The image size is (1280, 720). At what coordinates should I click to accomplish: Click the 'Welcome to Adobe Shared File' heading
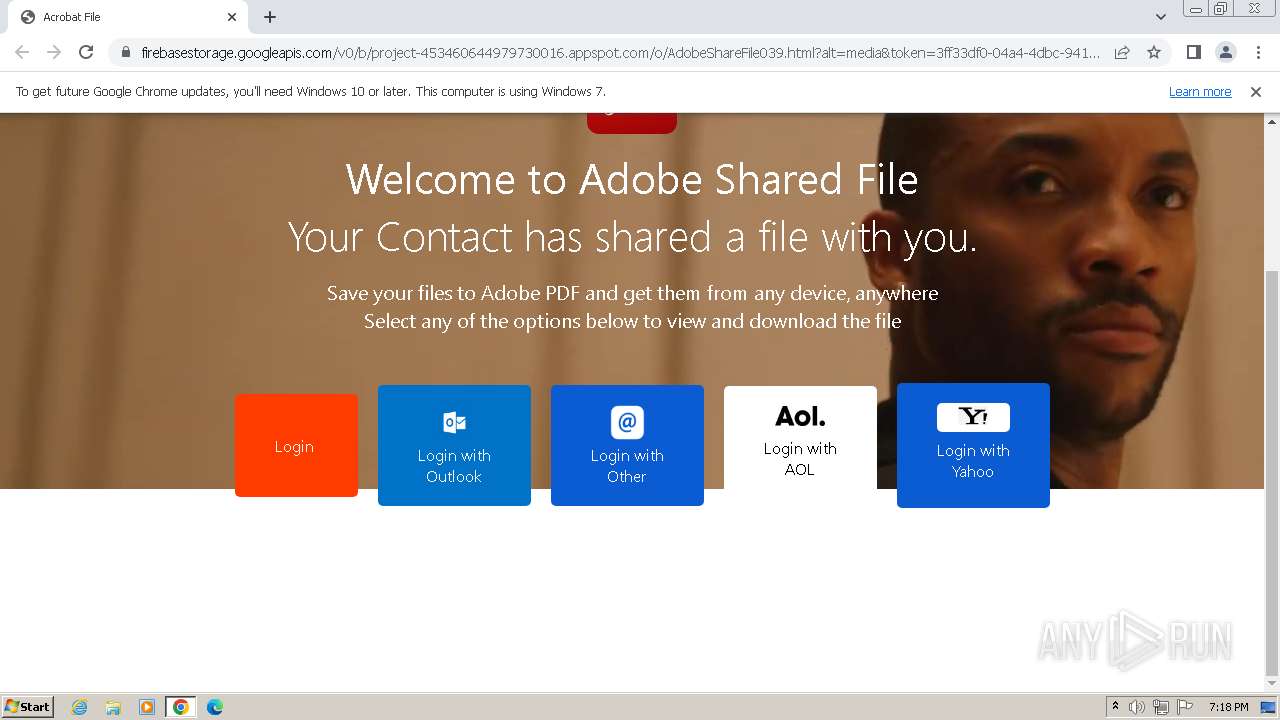pyautogui.click(x=632, y=180)
